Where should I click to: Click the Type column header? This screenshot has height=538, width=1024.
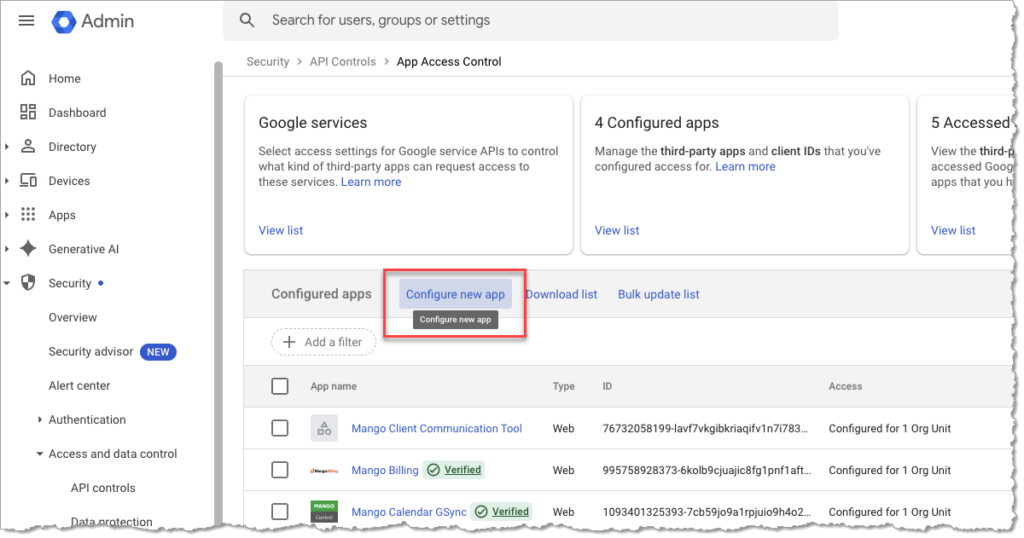[564, 387]
